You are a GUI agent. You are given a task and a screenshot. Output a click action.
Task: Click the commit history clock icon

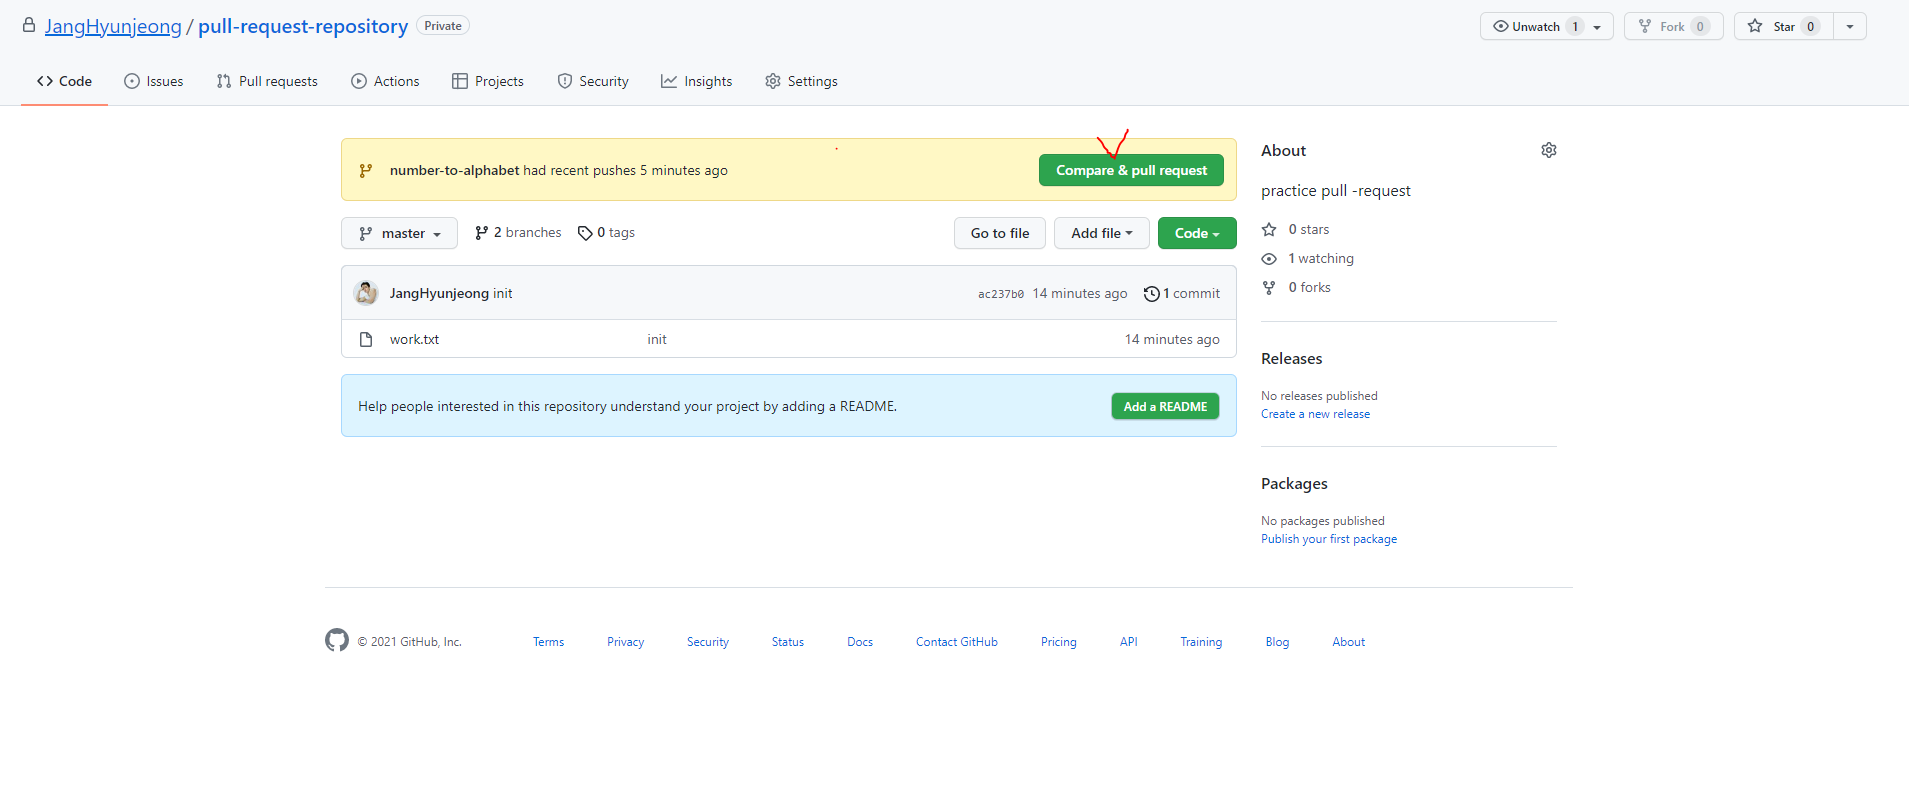1151,293
